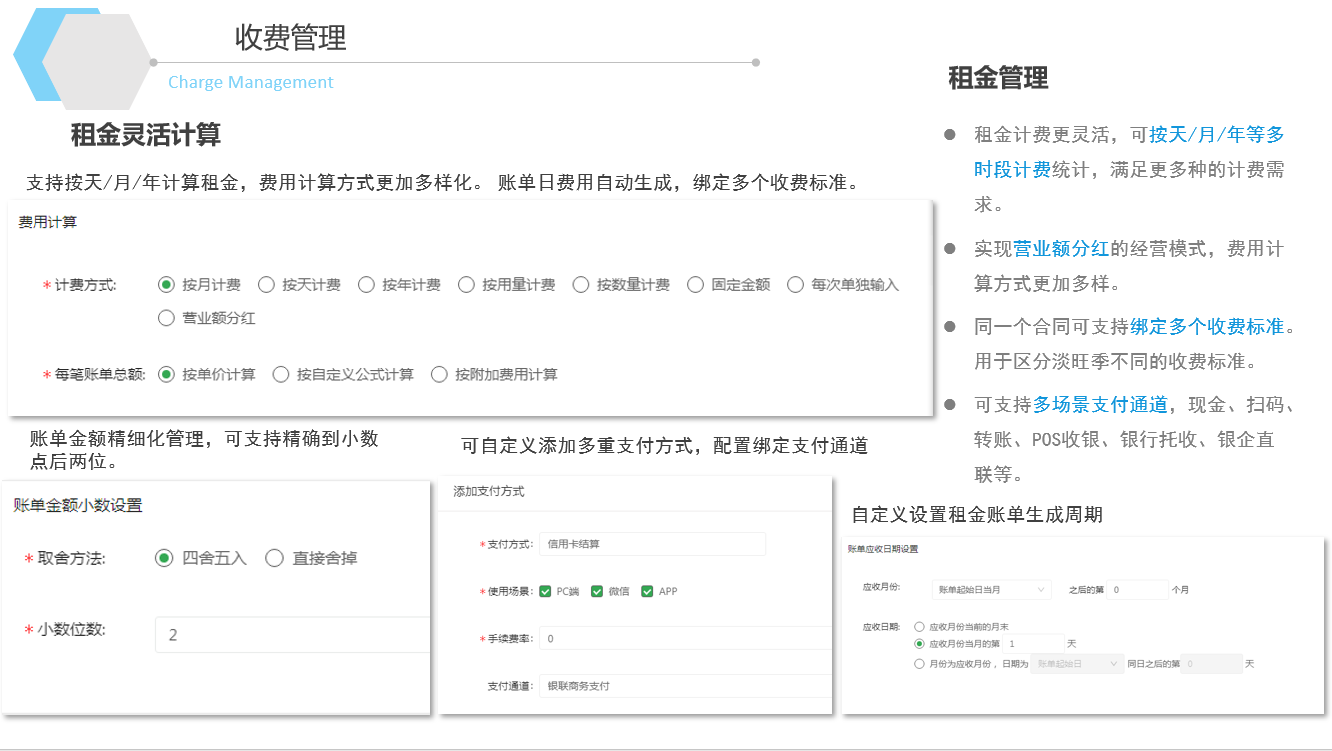Viewport: 1332px width, 751px height.
Task: Click the Charge Management subtitle
Action: pos(251,82)
